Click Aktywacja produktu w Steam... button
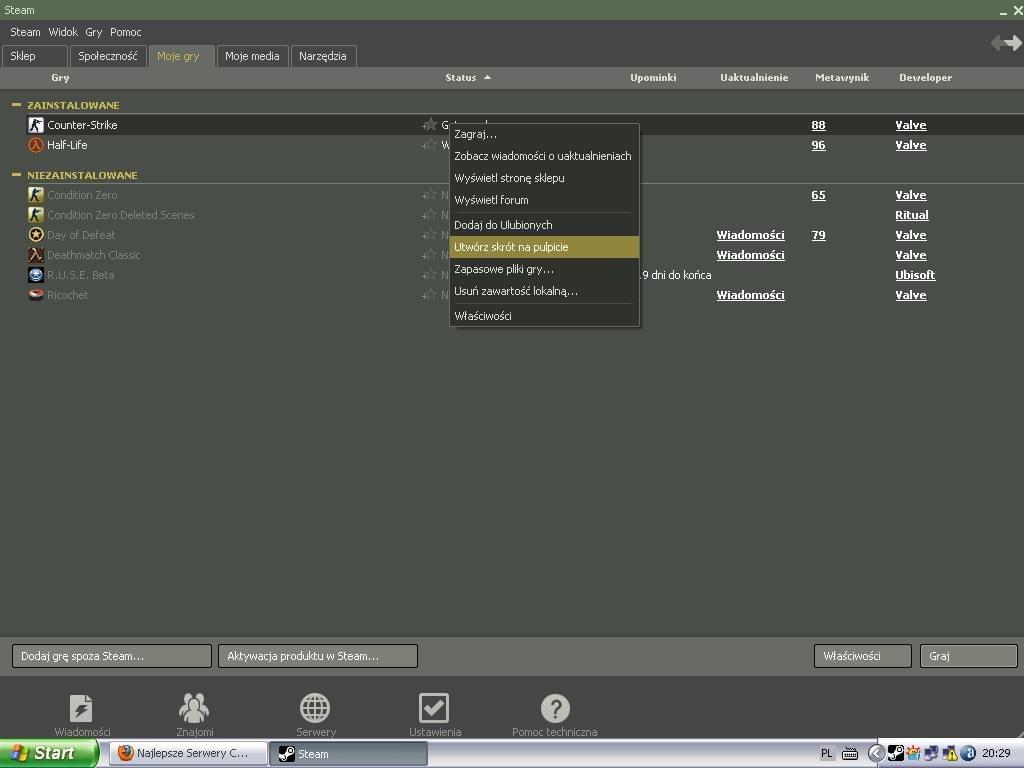Viewport: 1024px width, 768px height. 318,656
